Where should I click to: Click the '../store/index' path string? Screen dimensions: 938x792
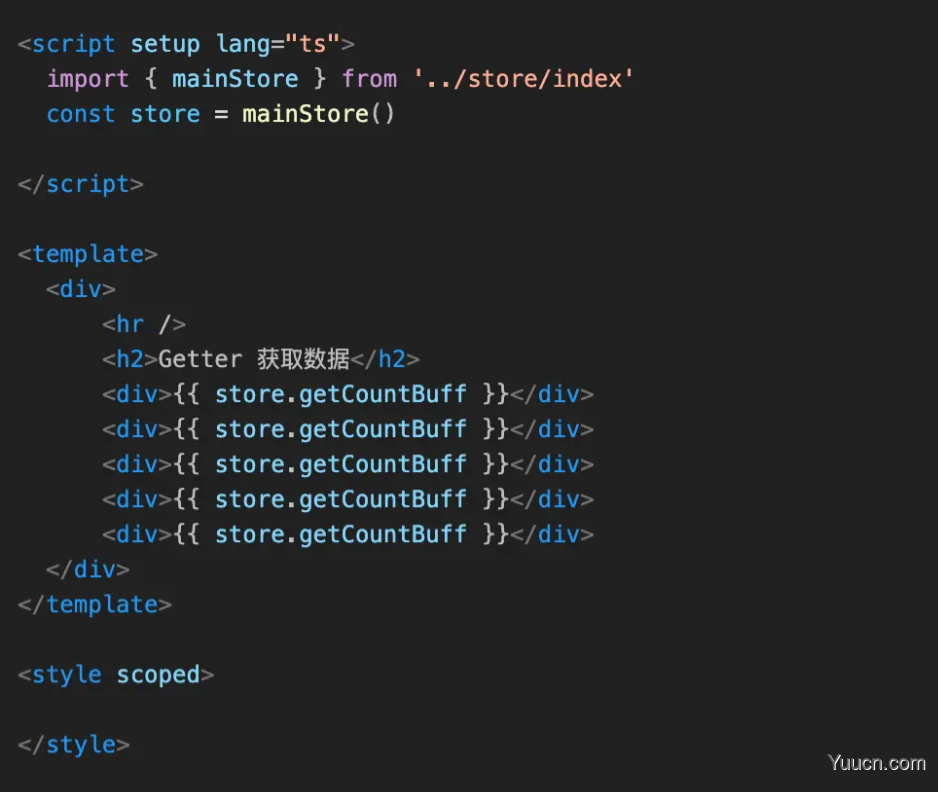[x=524, y=79]
